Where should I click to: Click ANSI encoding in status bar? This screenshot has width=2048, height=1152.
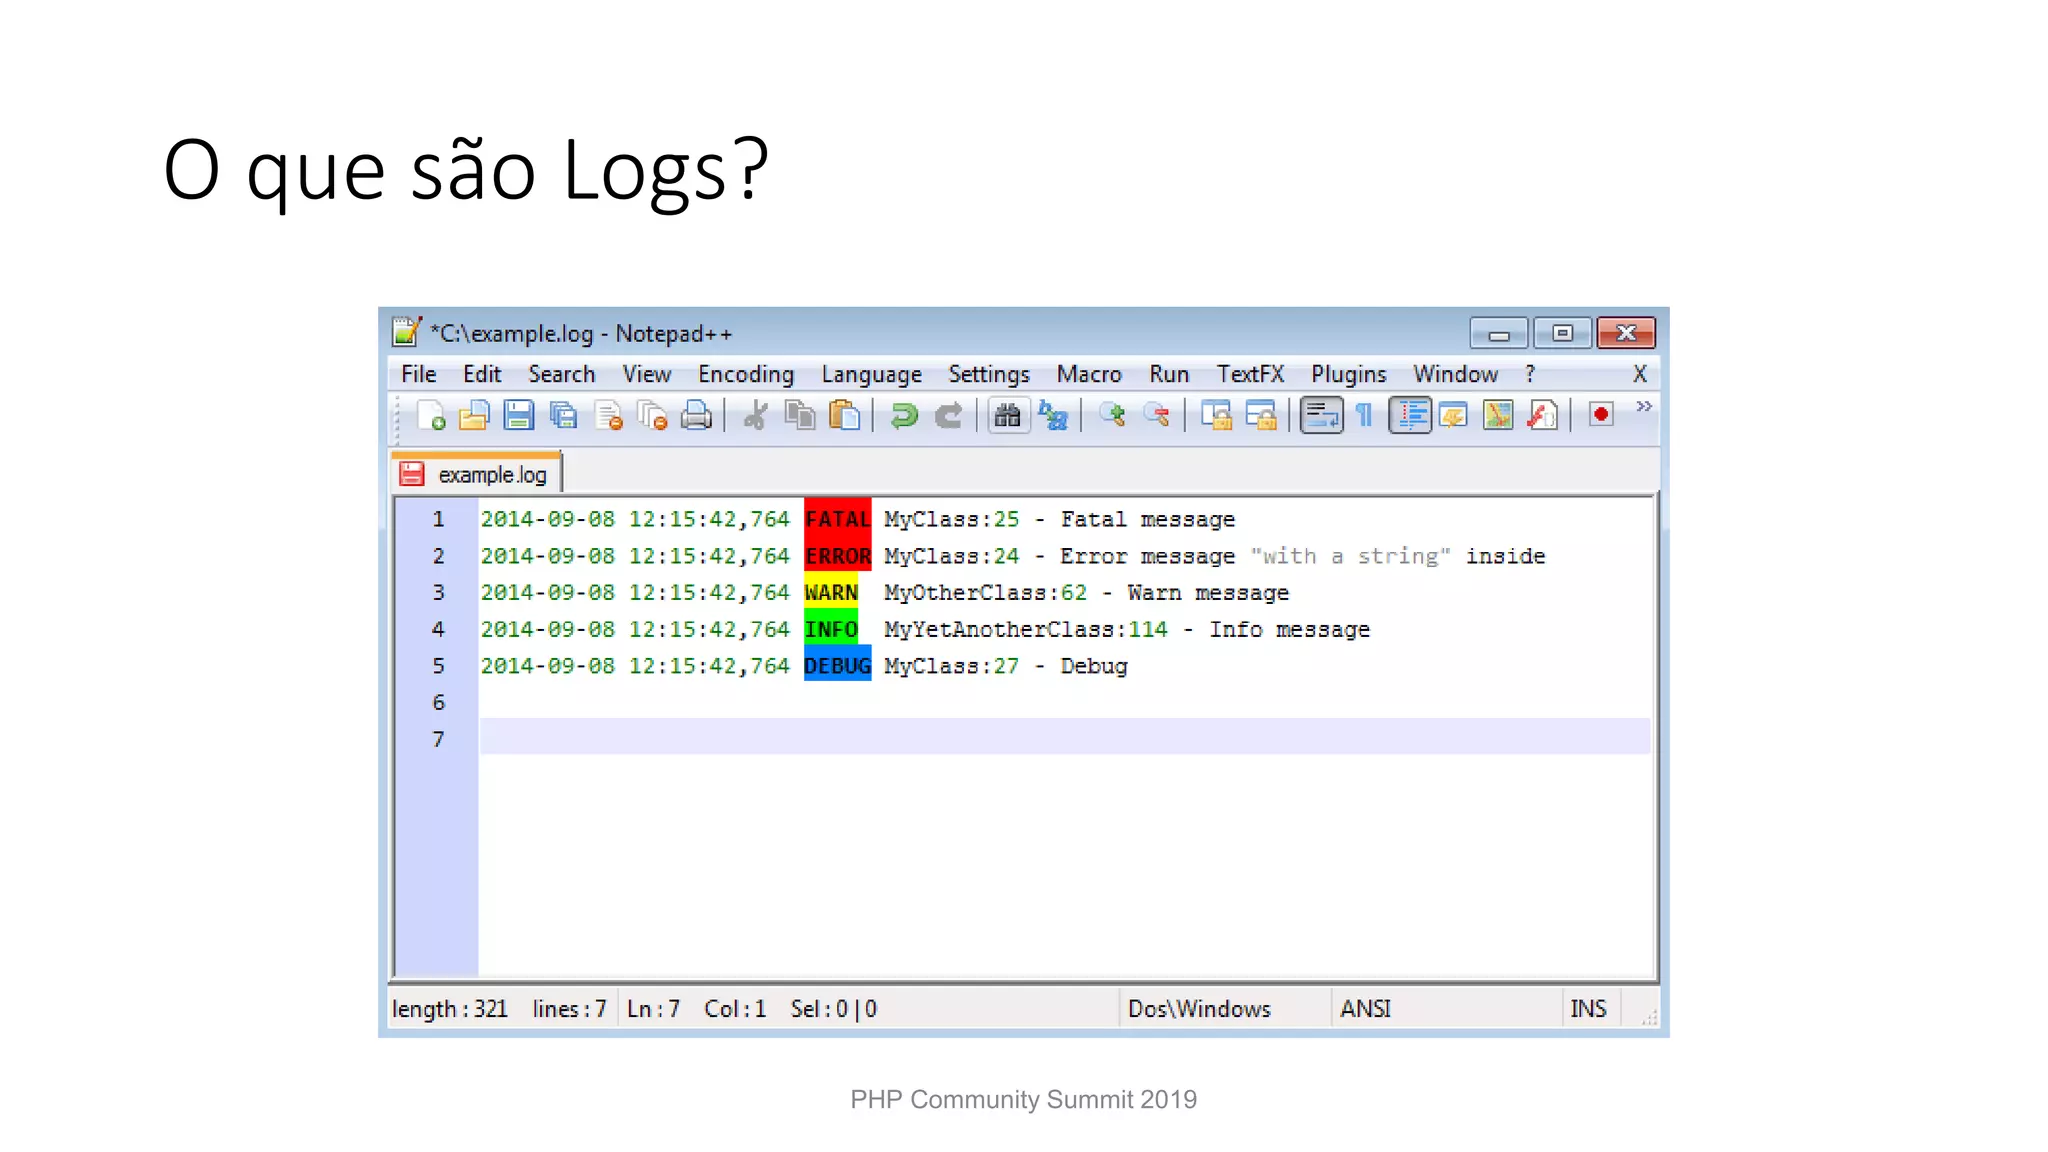point(1365,1009)
